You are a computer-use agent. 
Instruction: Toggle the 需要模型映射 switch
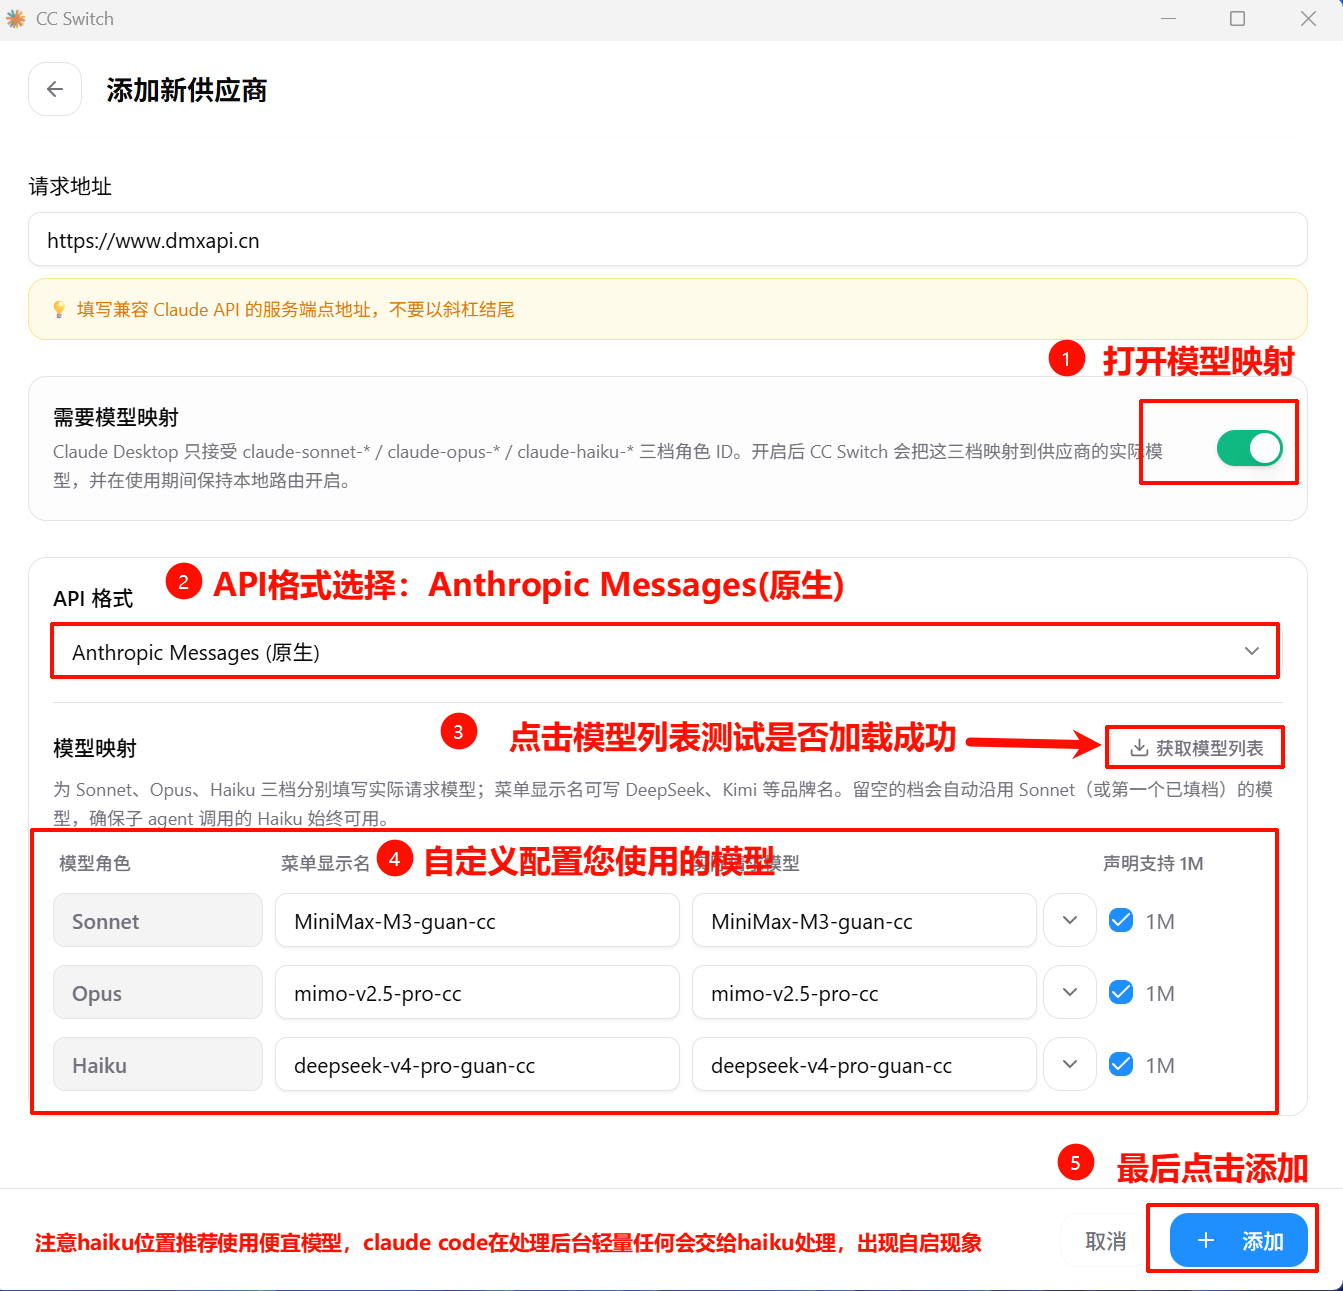[x=1249, y=448]
